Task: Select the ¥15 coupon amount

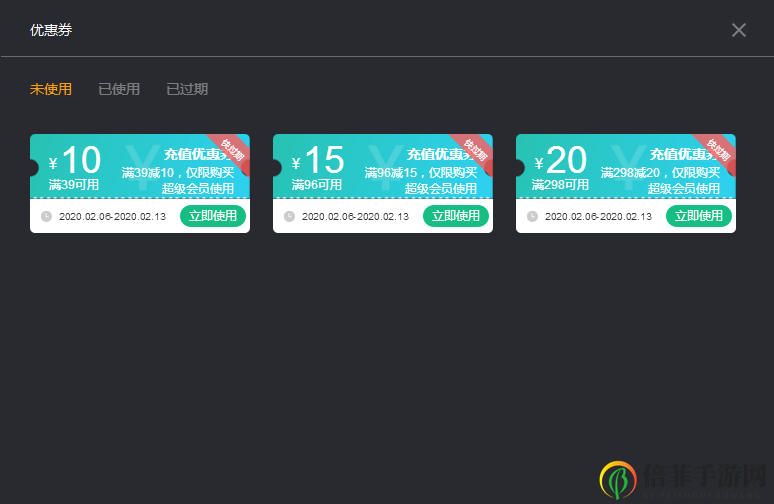Action: [319, 161]
